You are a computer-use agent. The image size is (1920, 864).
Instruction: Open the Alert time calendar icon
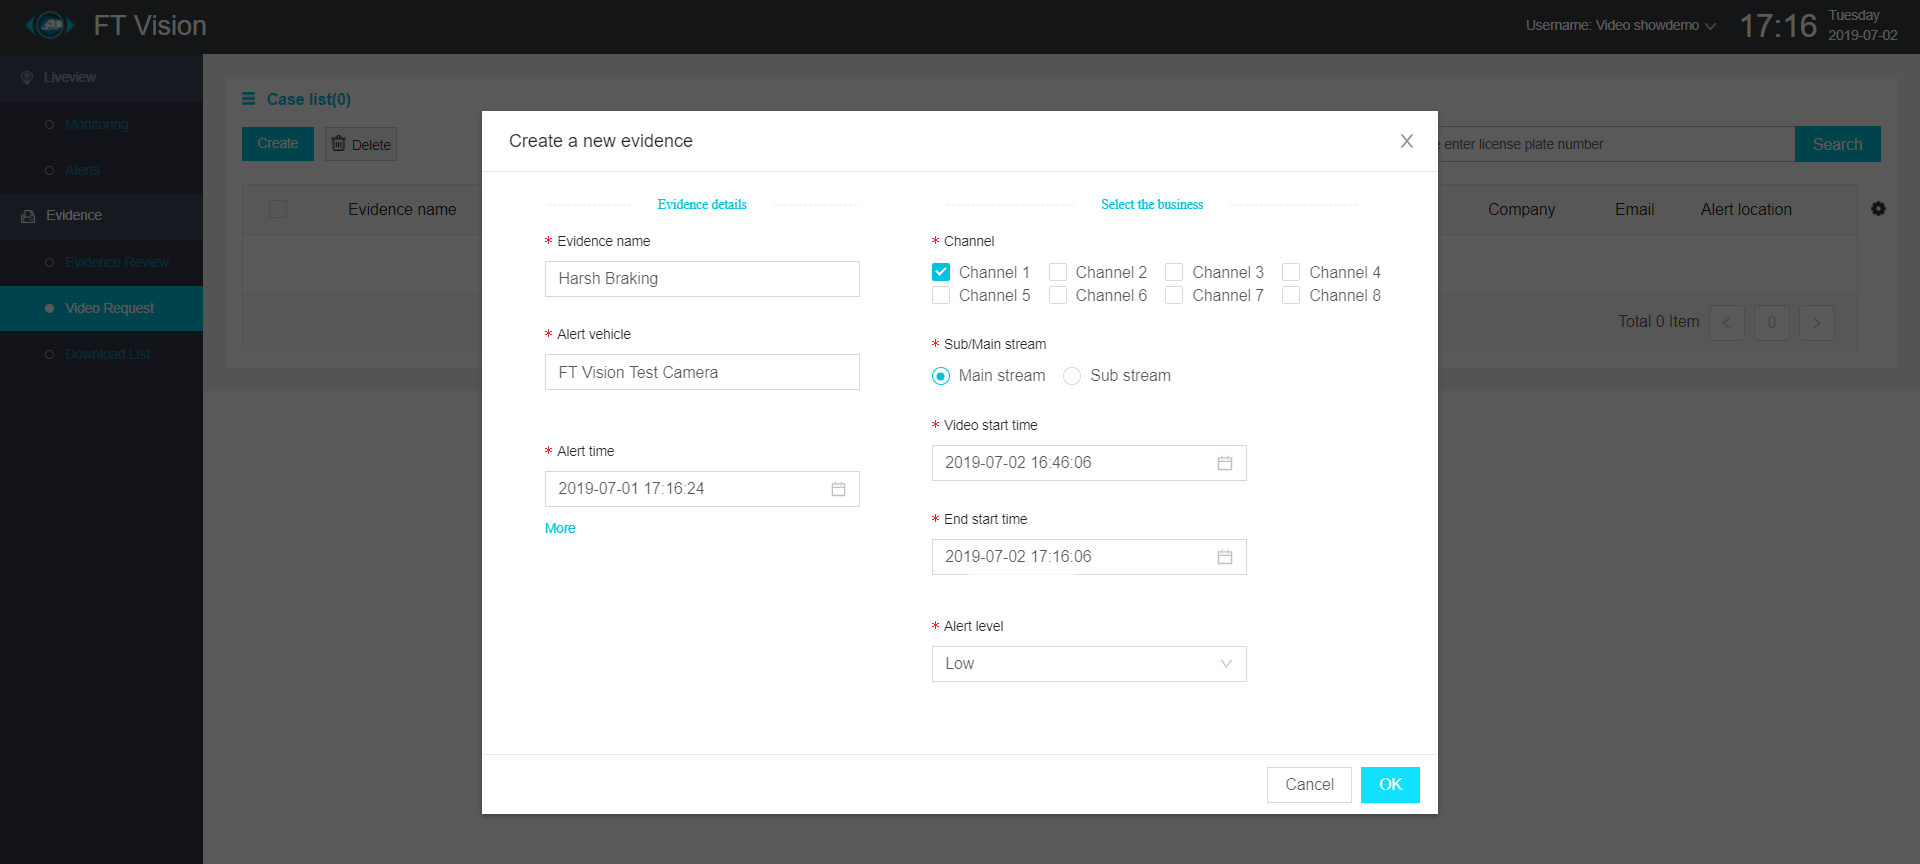838,489
